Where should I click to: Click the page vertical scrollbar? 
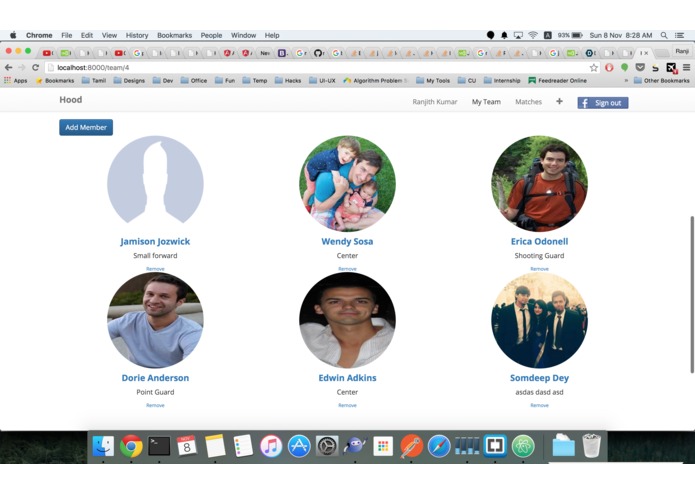pos(692,295)
